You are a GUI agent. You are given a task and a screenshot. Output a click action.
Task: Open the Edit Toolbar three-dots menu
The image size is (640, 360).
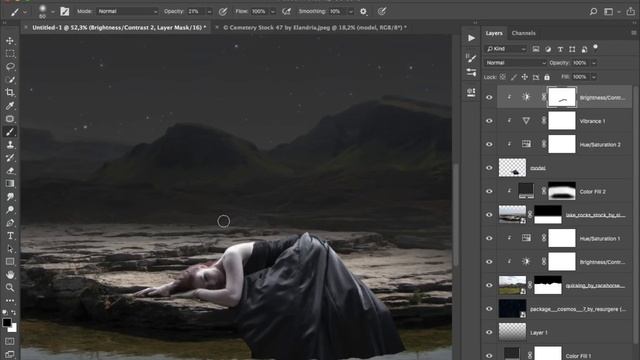pos(10,301)
